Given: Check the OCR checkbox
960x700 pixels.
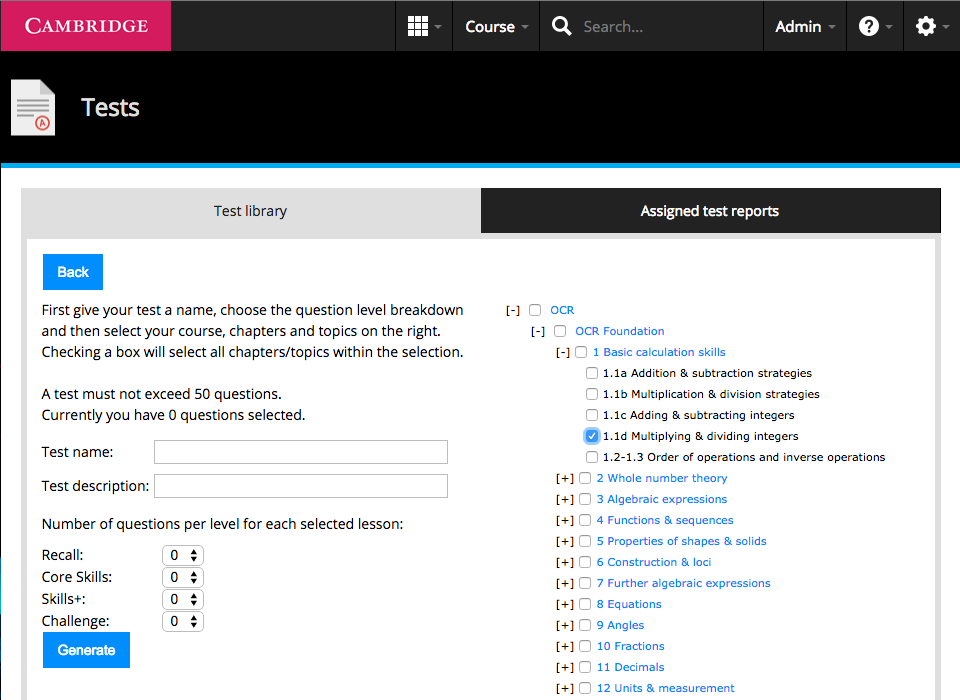Looking at the screenshot, I should pos(535,310).
